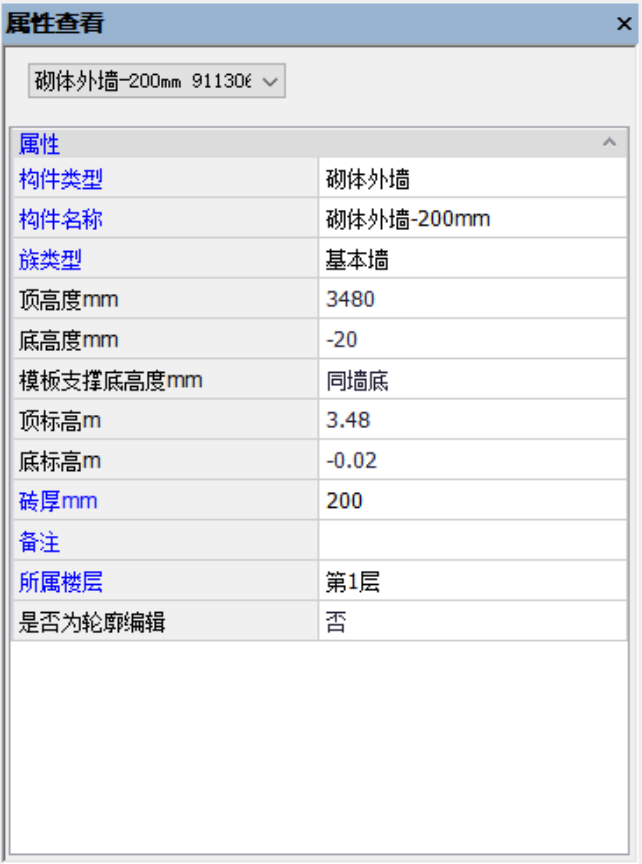Click the empty 备注 value field
The height and width of the screenshot is (864, 642).
pyautogui.click(x=472, y=542)
